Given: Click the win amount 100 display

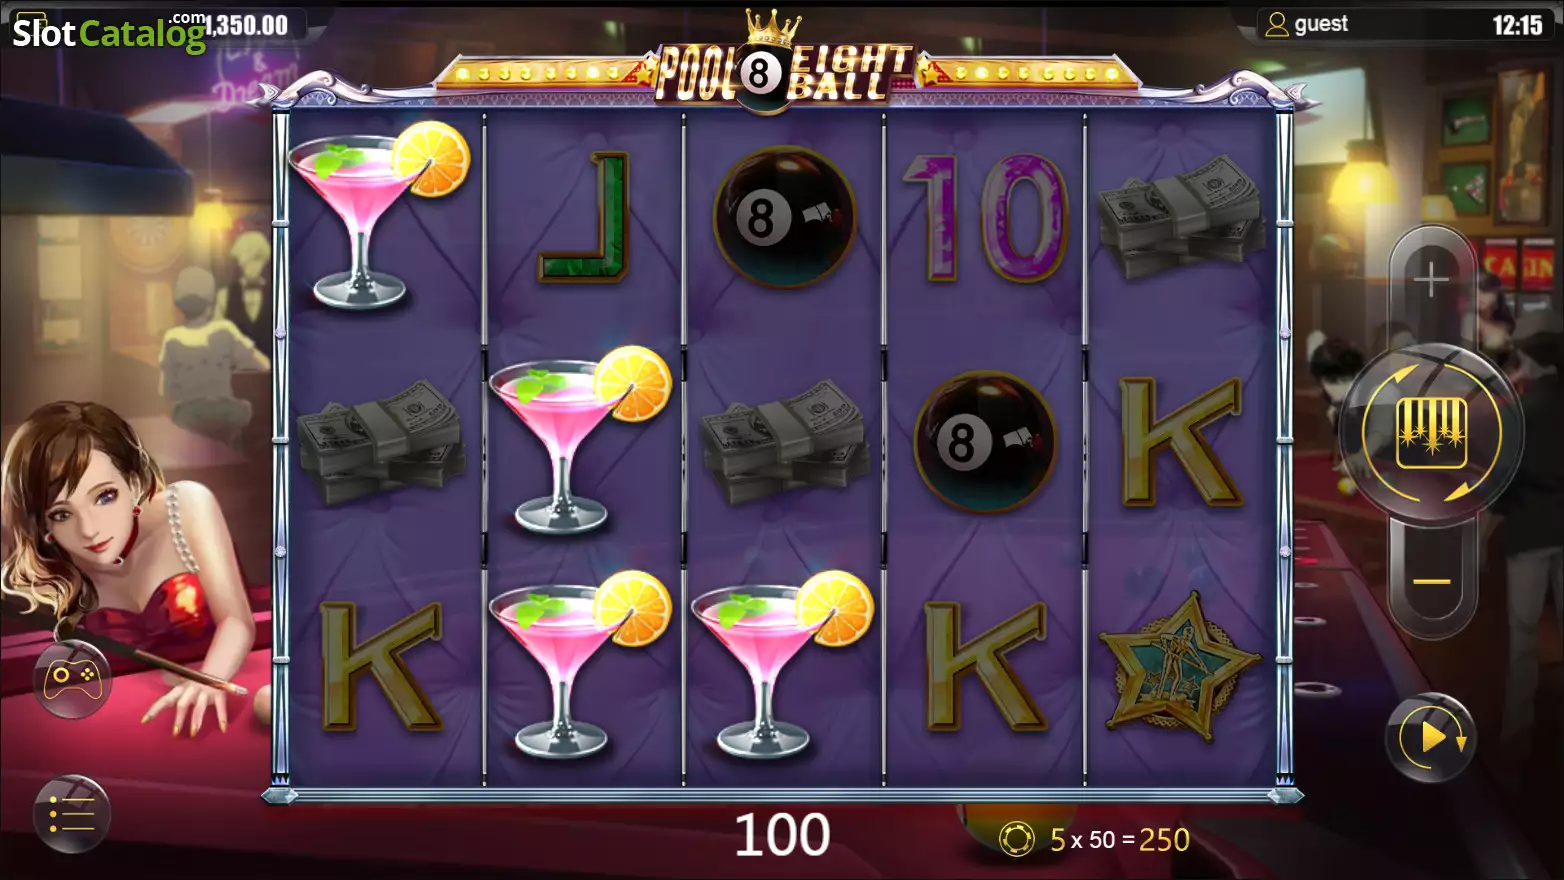Looking at the screenshot, I should point(782,835).
